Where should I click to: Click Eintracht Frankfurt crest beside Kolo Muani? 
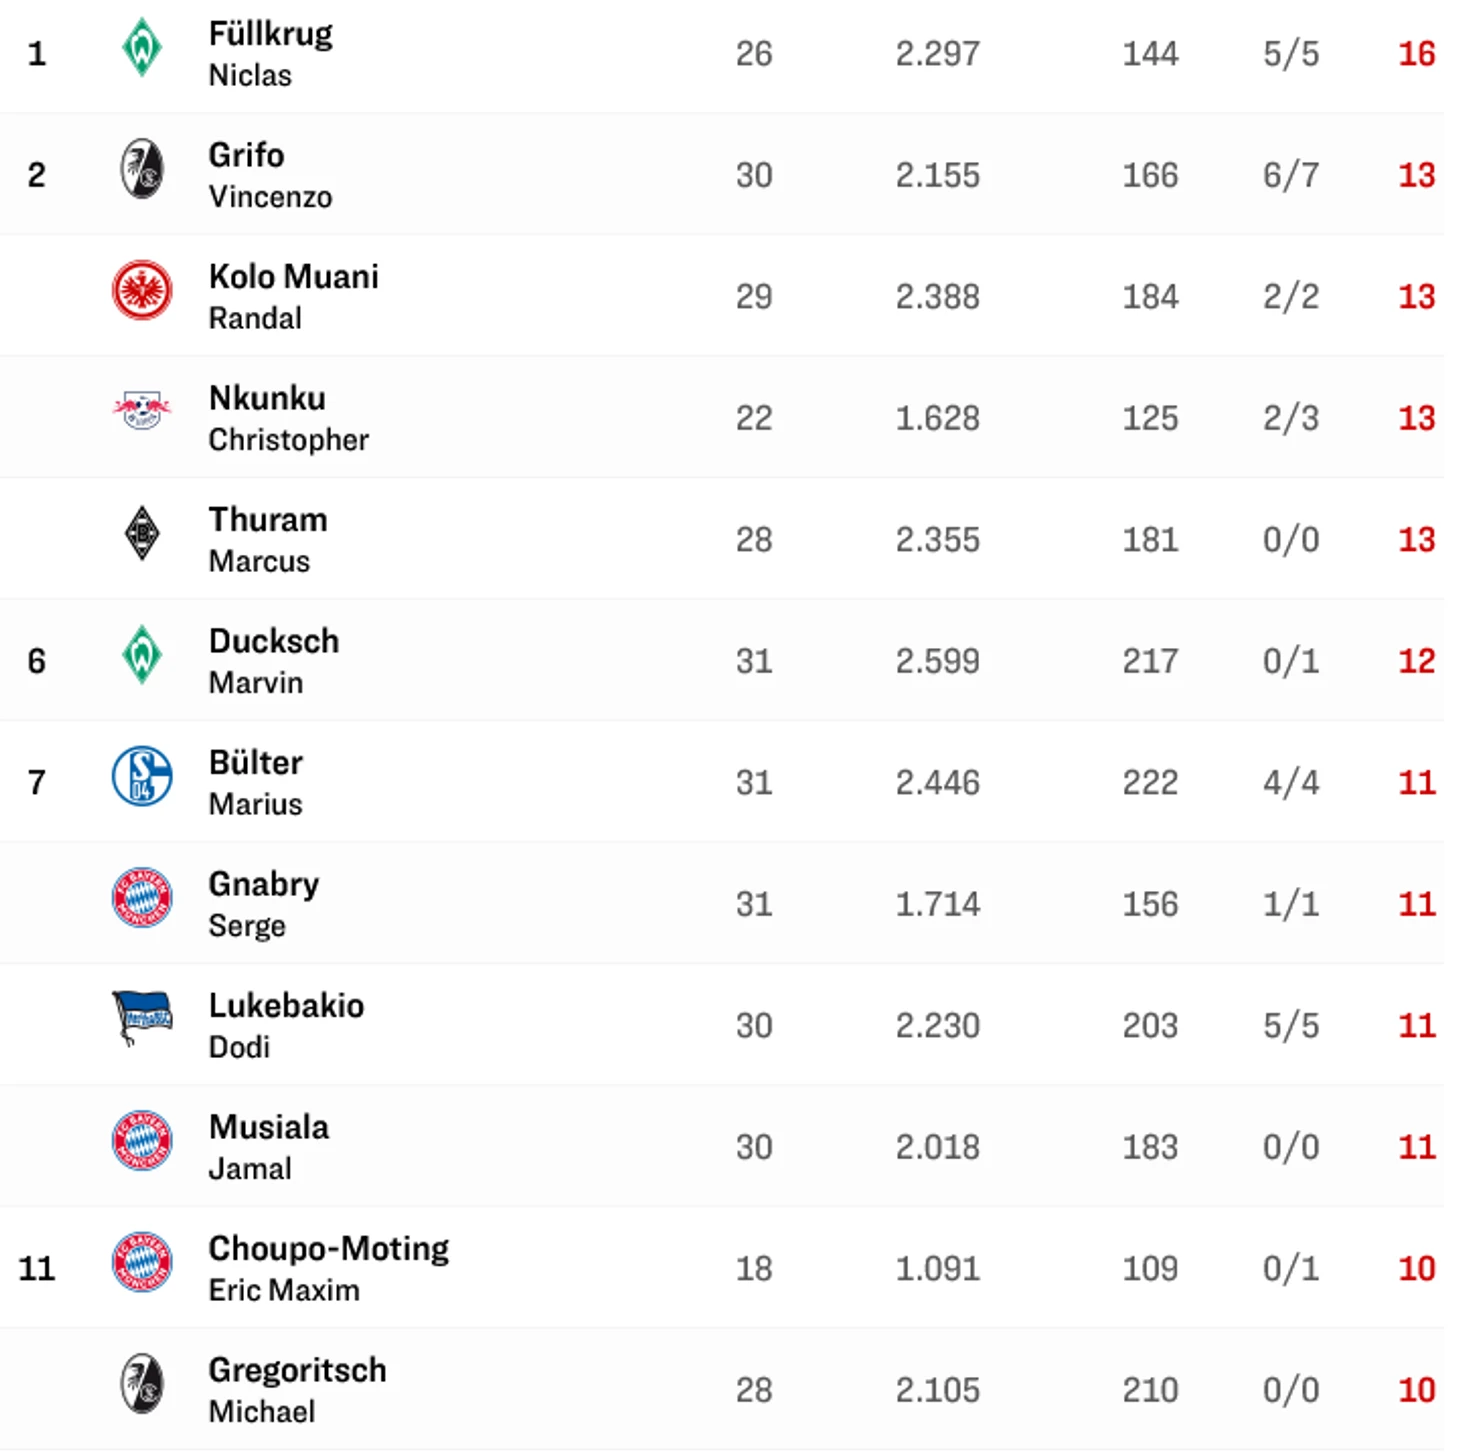click(x=142, y=290)
